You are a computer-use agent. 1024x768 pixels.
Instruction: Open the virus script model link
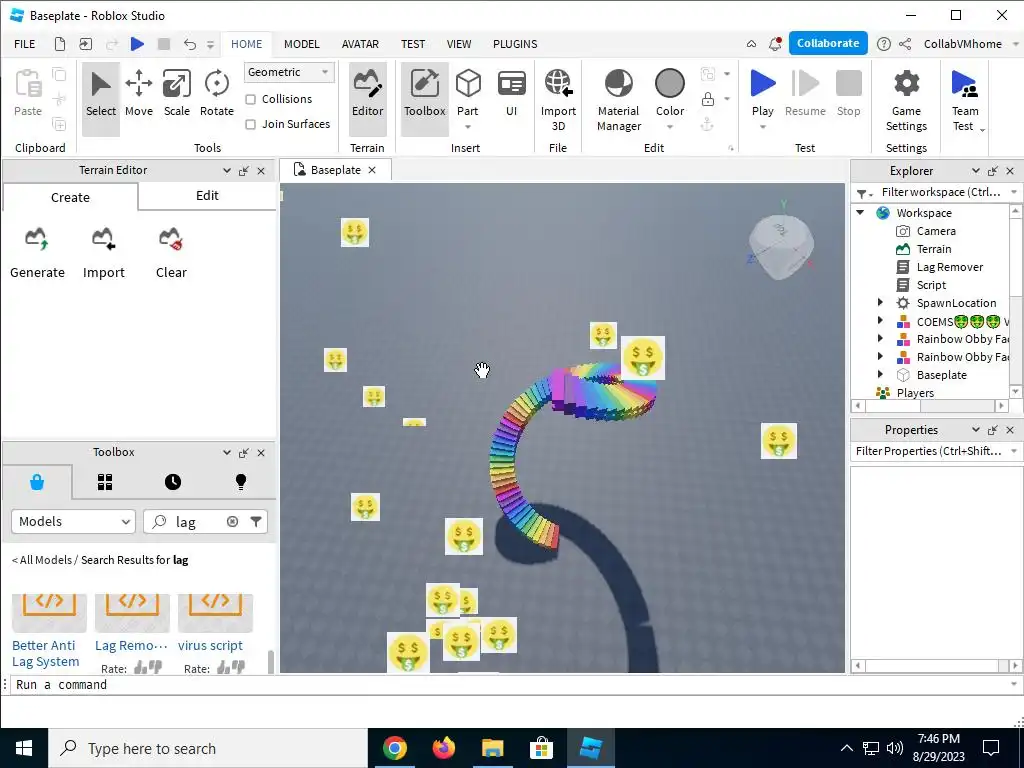(210, 645)
